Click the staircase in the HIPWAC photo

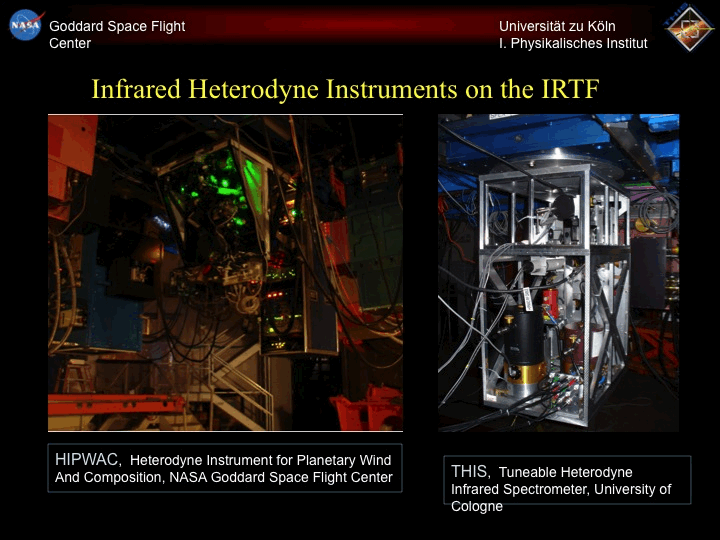point(235,390)
